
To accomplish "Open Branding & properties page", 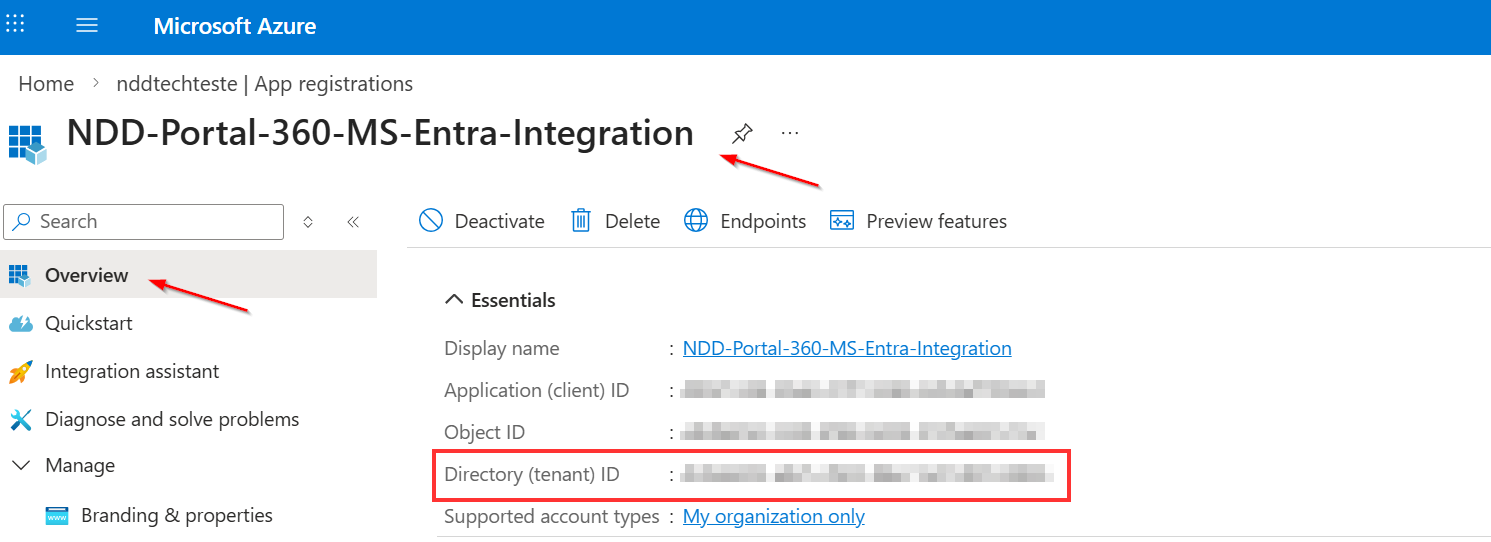I will [176, 515].
